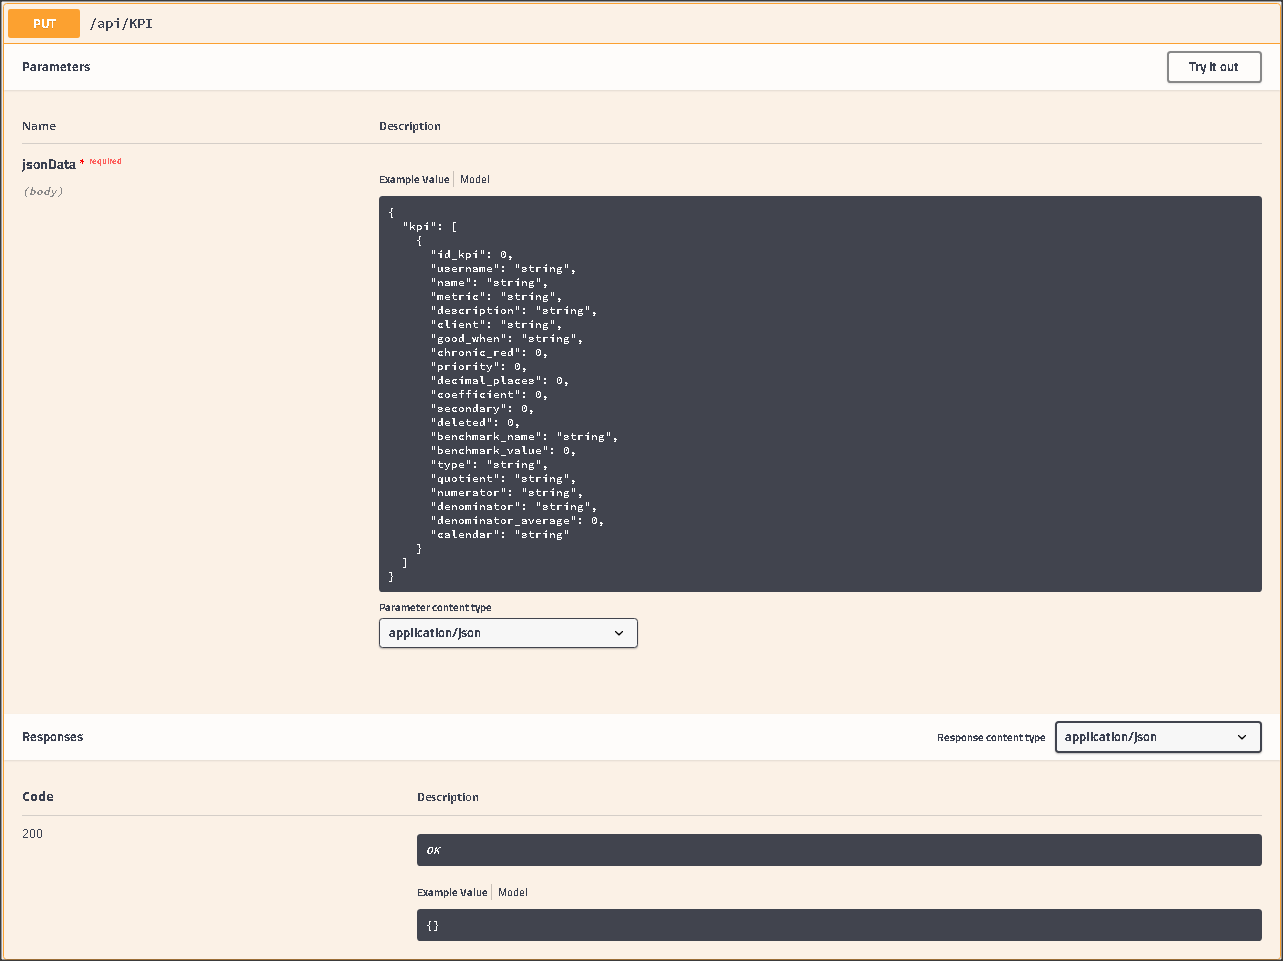Click the Name column header

point(39,126)
